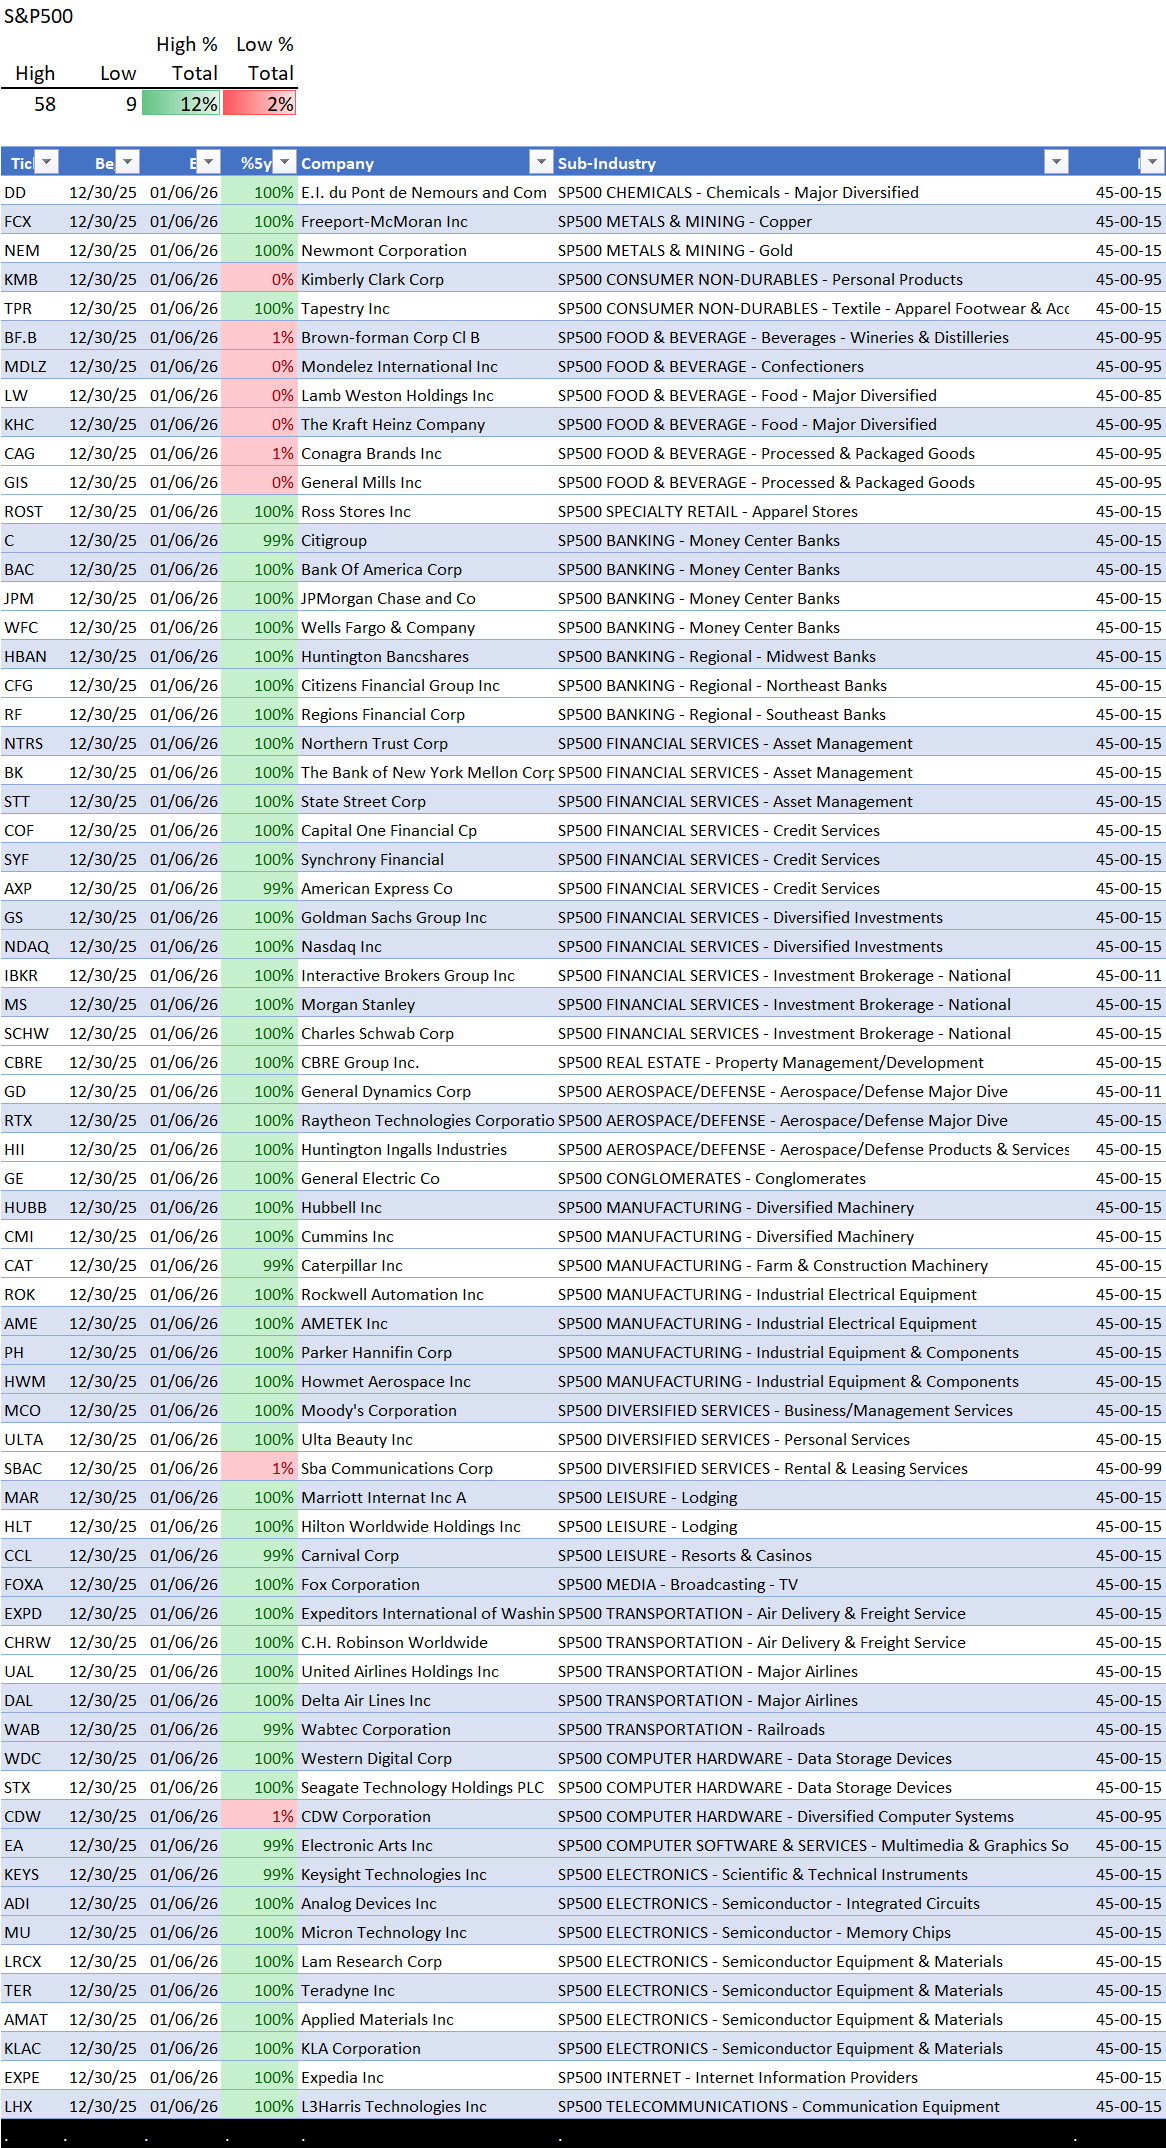The image size is (1166, 2148).
Task: Select the General Dynamics Corp cell
Action: 426,1091
